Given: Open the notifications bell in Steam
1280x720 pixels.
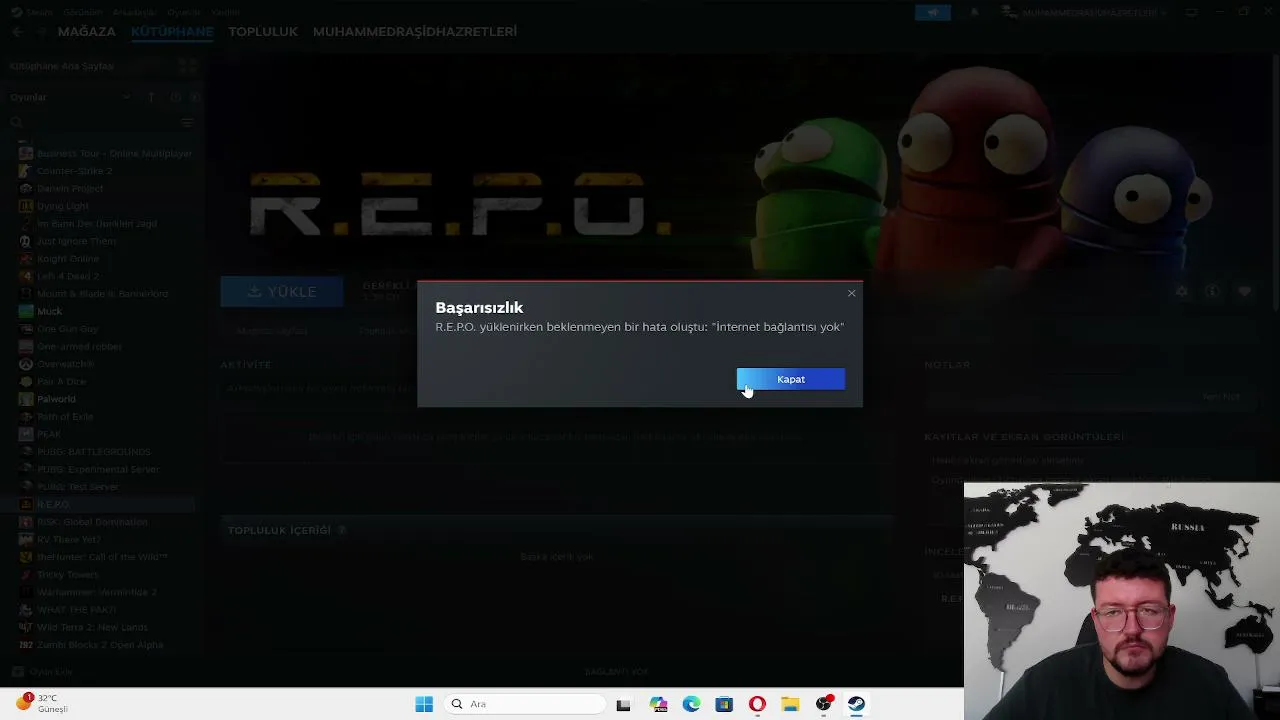Looking at the screenshot, I should (x=974, y=12).
